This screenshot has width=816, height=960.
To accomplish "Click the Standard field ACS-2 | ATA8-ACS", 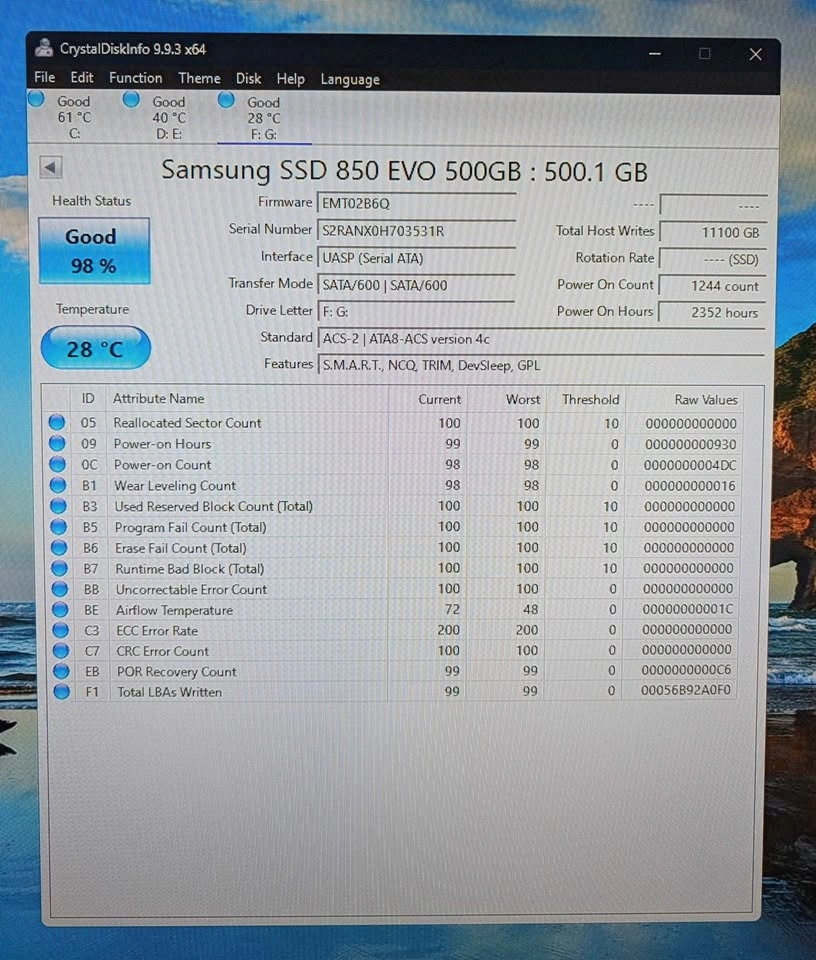I will coord(541,339).
